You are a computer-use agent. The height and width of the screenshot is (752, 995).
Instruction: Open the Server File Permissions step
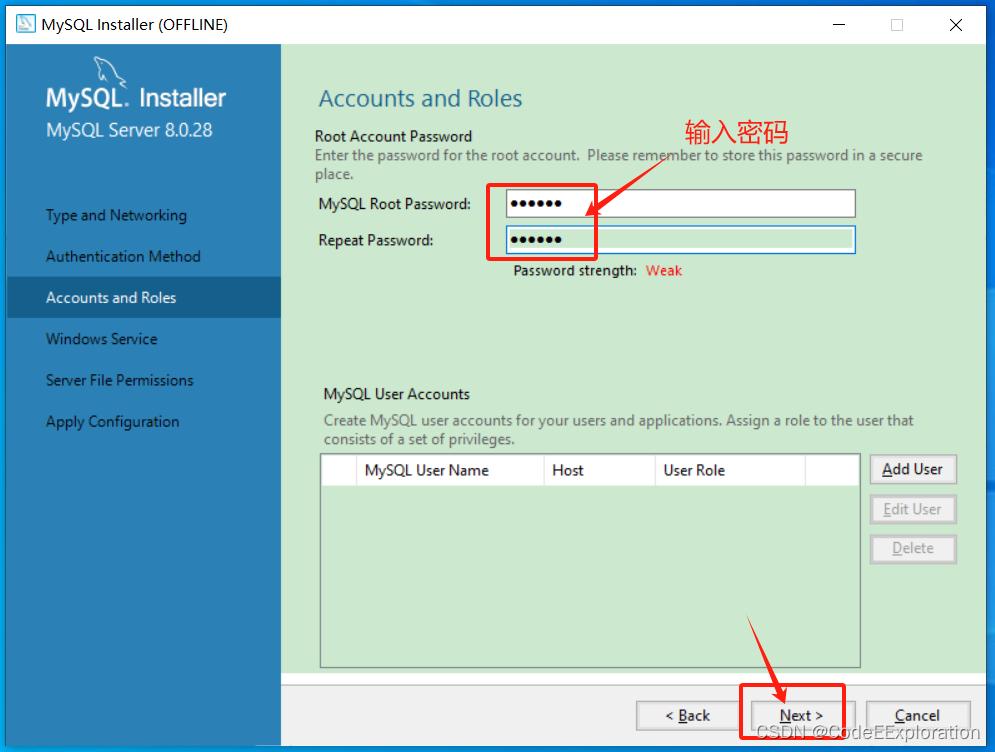(x=119, y=380)
